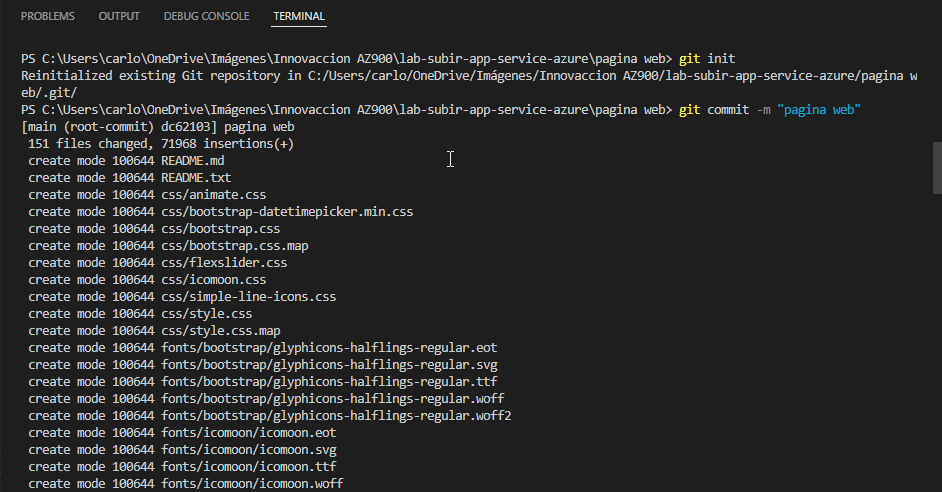Click the 'create mode 100644 README.md' line
942x492 pixels.
pos(126,160)
